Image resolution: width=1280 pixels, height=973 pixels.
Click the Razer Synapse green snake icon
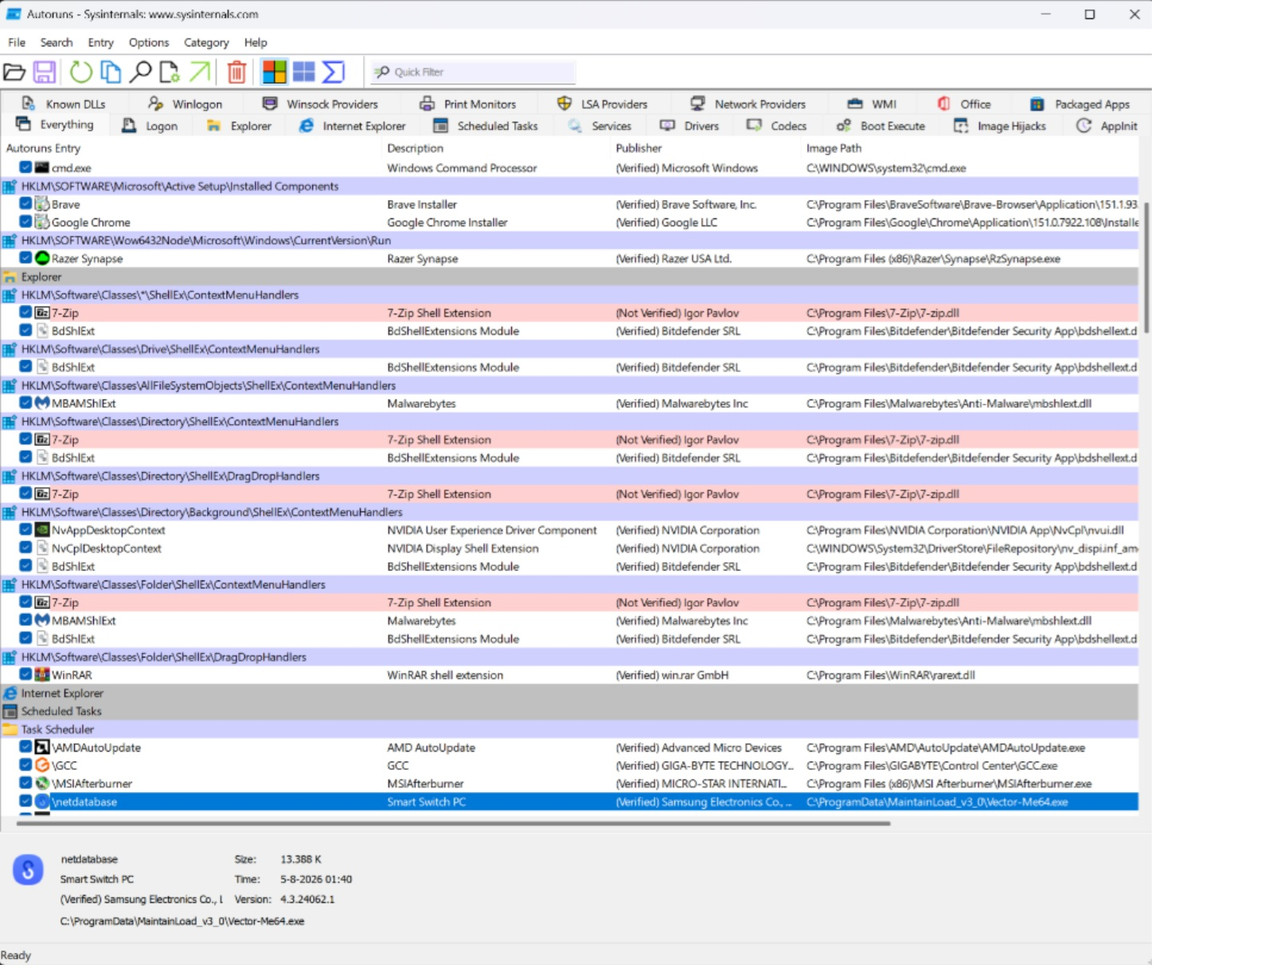(42, 258)
